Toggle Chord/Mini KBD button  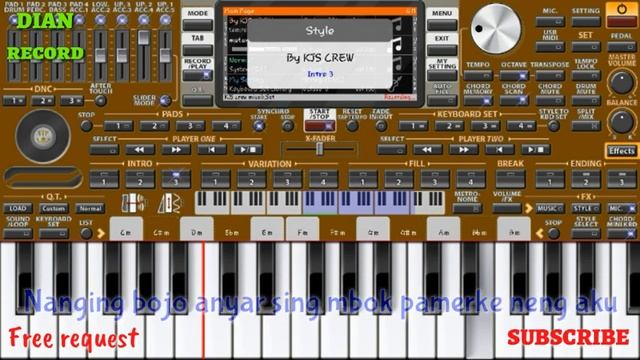[622, 234]
